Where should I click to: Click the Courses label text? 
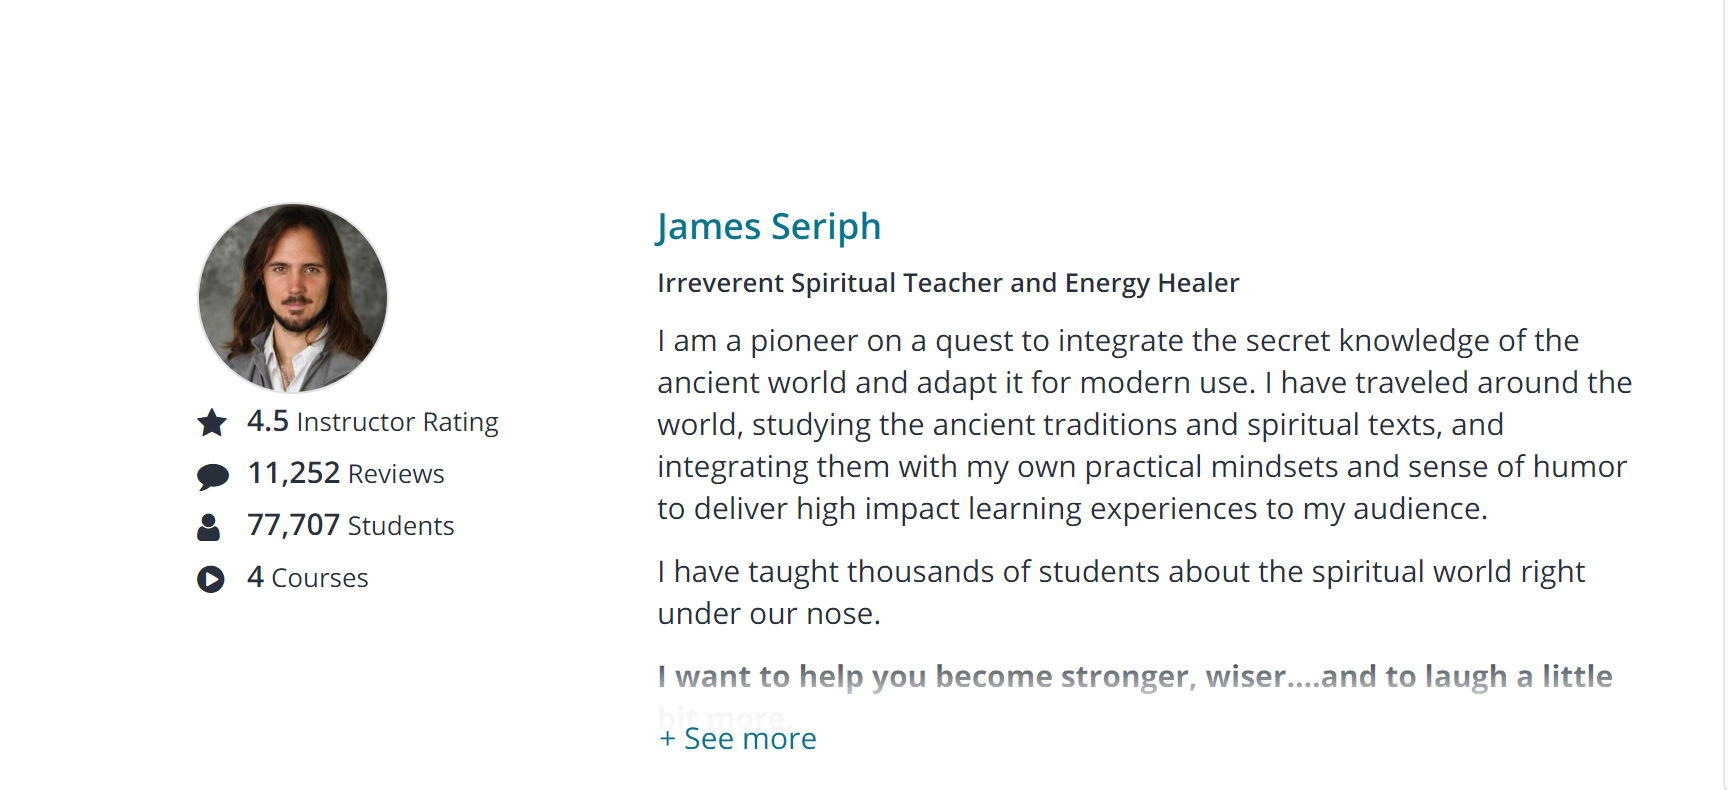pos(320,579)
